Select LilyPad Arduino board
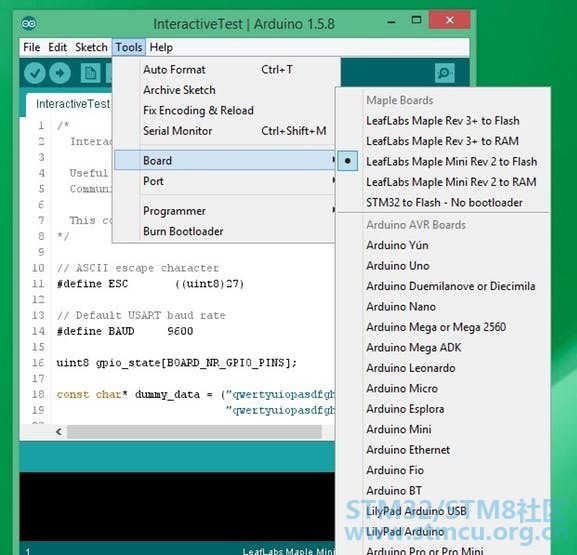 click(x=443, y=532)
